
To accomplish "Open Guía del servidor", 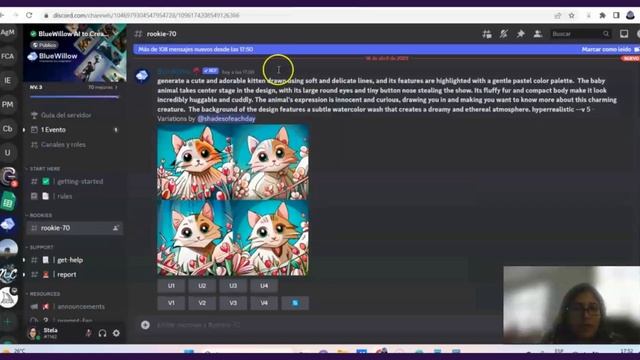I will [74, 115].
